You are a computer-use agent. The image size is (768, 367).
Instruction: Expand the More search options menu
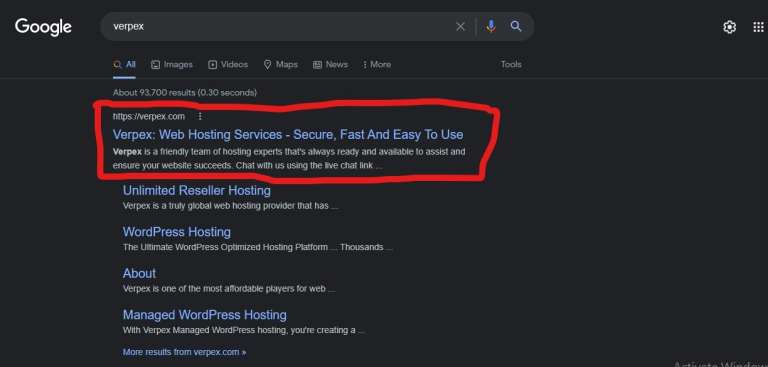click(x=377, y=64)
